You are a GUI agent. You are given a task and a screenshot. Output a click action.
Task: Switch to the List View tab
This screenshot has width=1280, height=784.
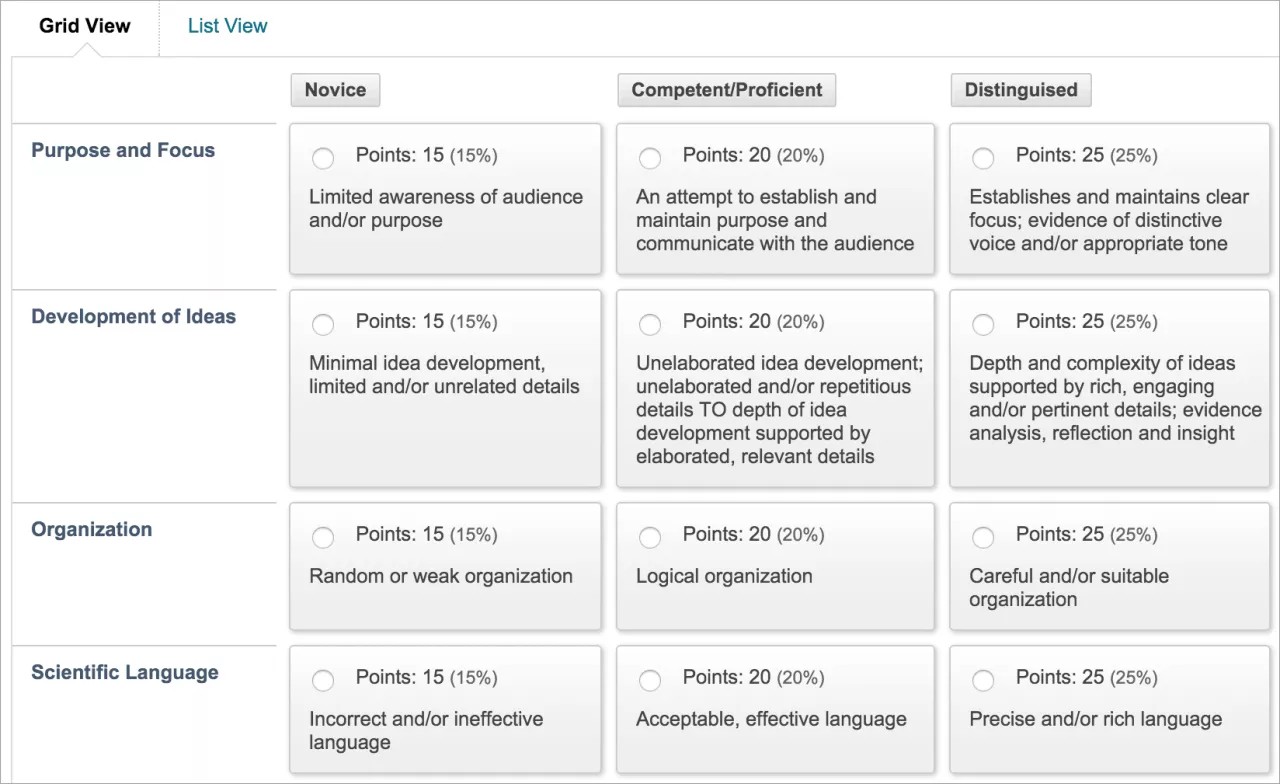tap(227, 26)
